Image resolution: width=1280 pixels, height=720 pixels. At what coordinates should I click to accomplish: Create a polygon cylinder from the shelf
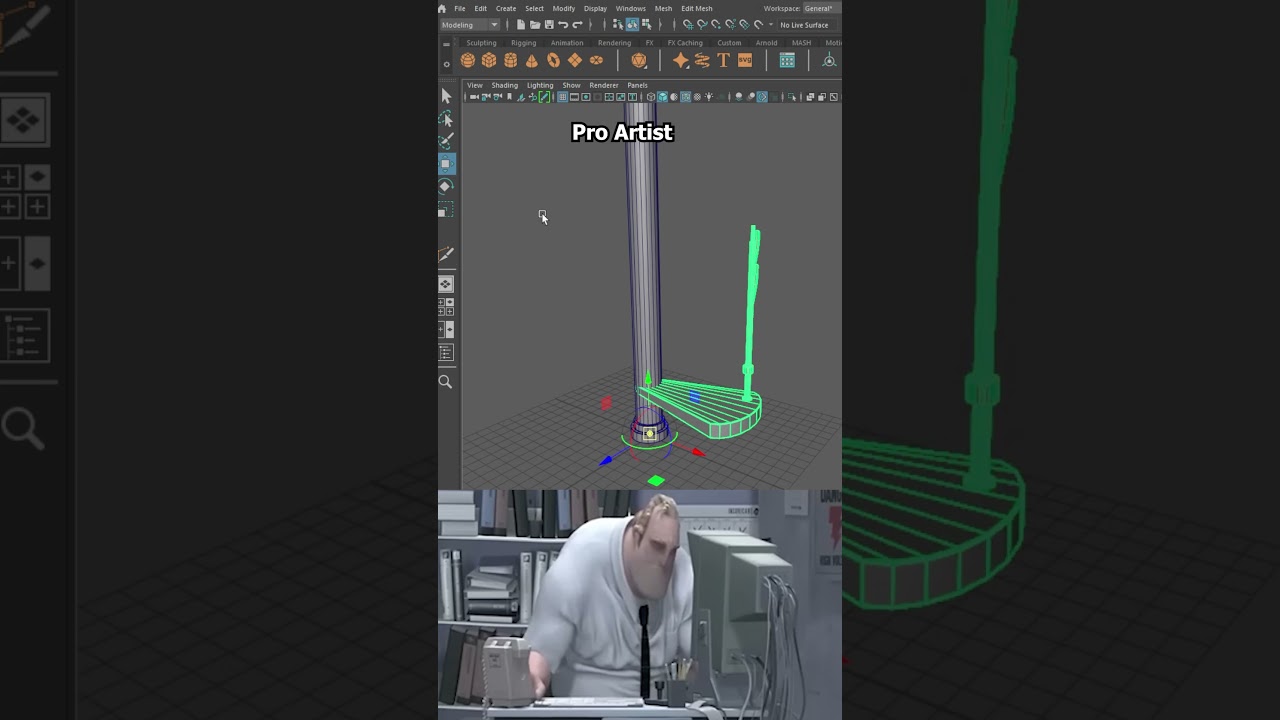511,60
